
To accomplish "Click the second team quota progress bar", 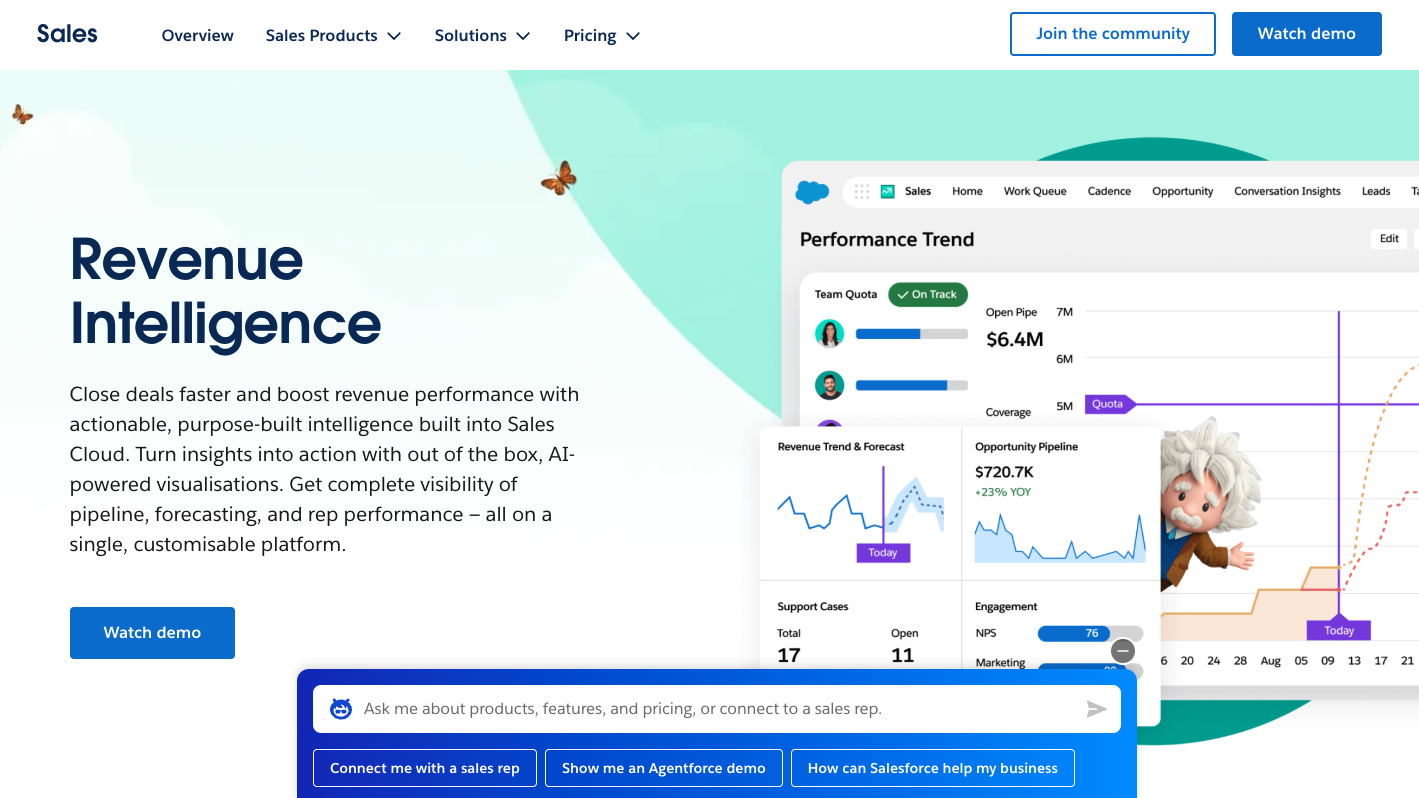I will click(x=912, y=385).
